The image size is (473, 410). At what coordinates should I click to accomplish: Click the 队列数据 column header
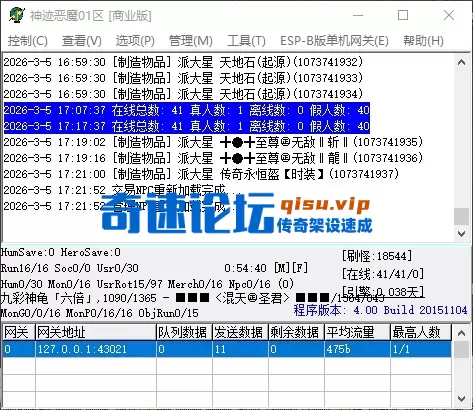184,332
